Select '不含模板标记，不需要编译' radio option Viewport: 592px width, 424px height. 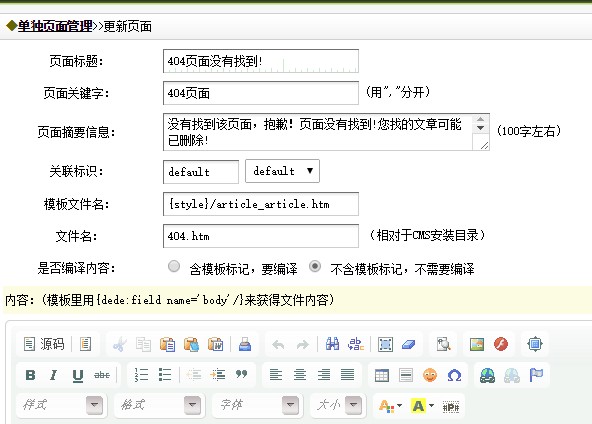[315, 267]
